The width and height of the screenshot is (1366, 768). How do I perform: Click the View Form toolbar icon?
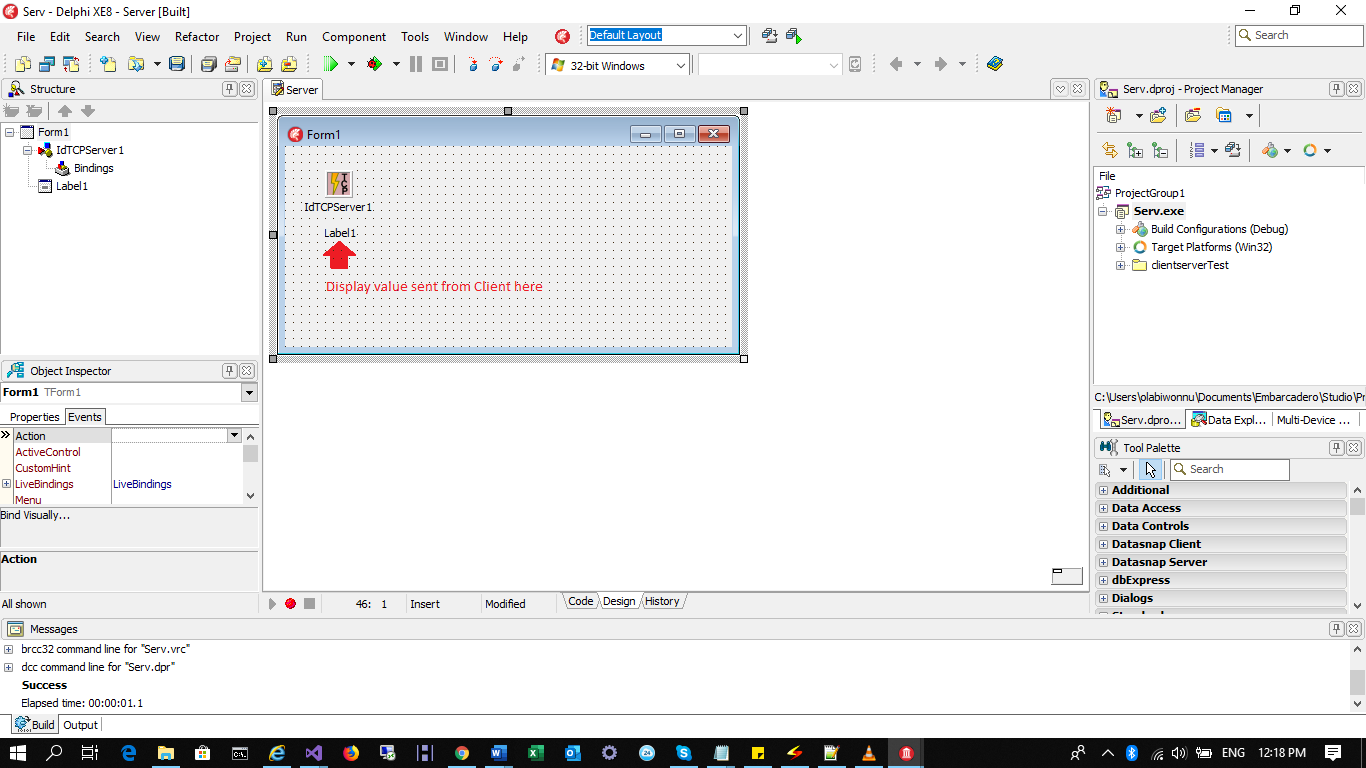point(47,64)
